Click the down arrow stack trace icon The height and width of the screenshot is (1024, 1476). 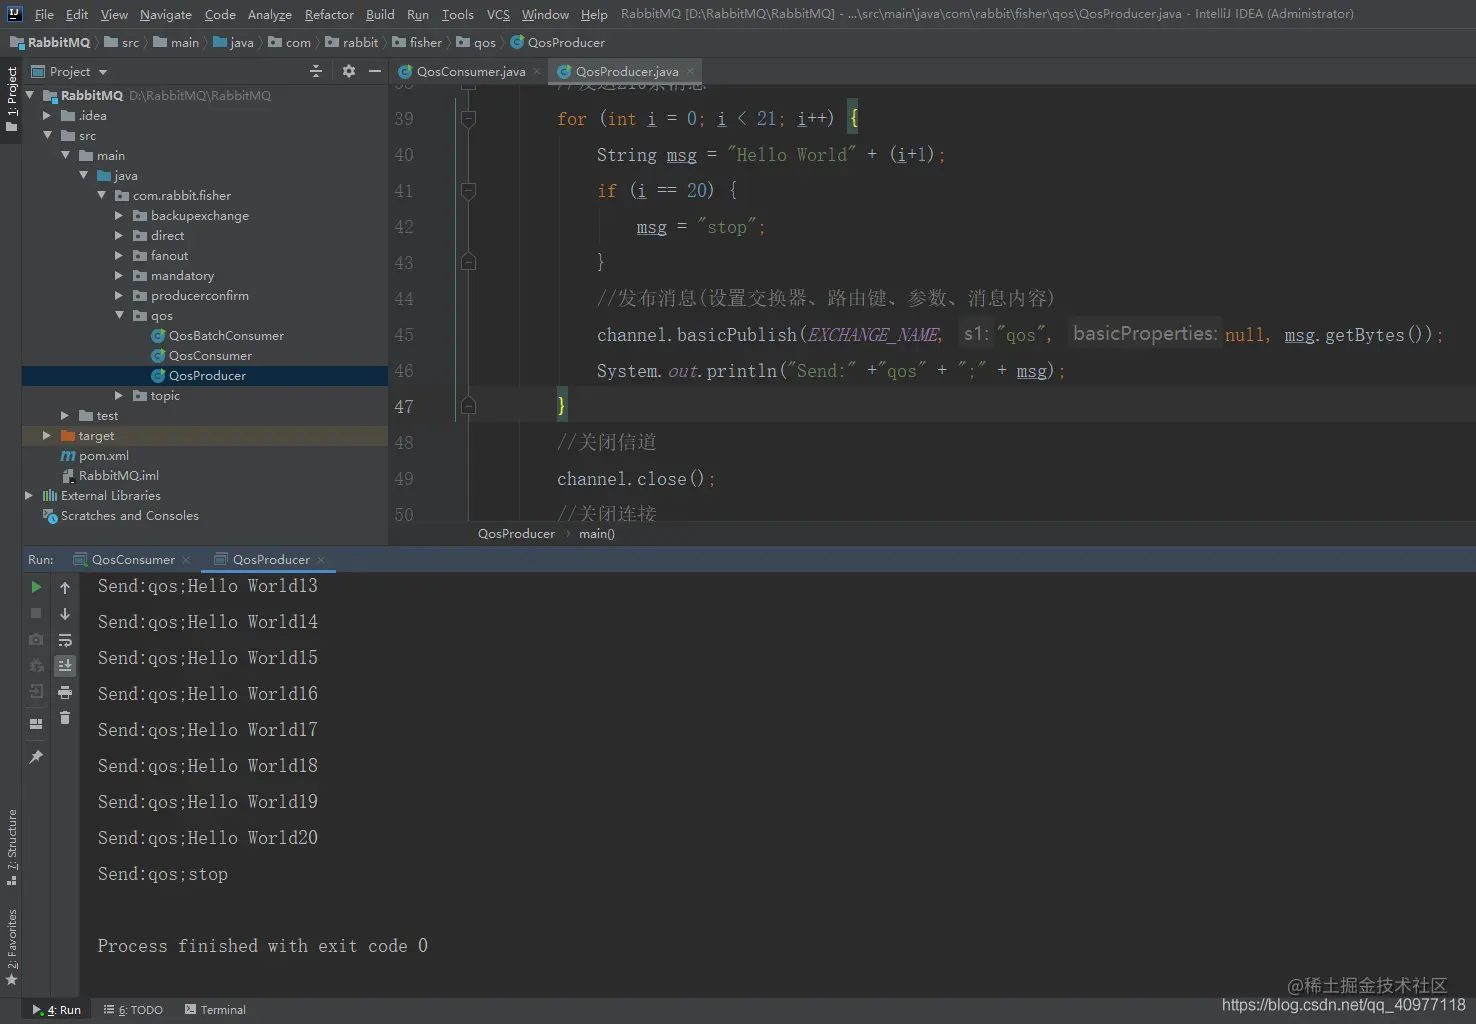point(65,613)
